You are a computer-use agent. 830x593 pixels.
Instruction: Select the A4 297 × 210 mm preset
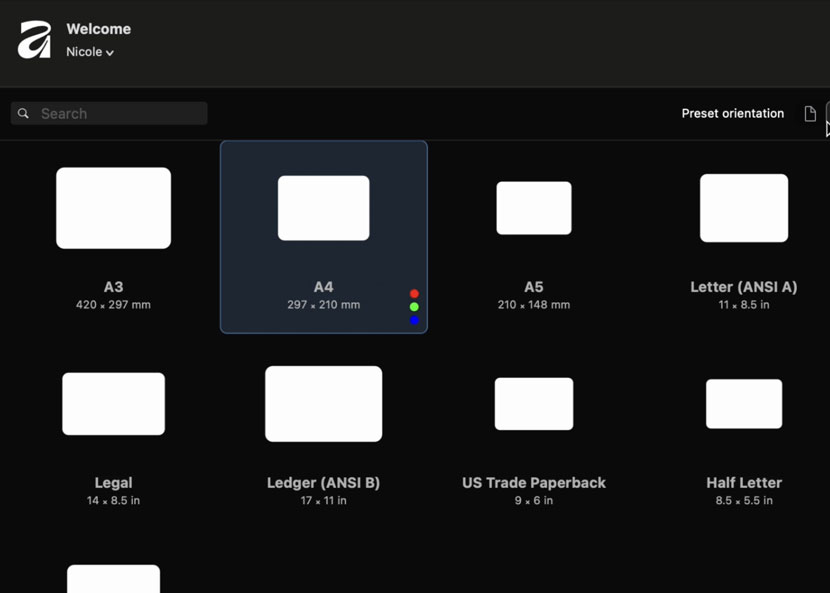[x=323, y=237]
